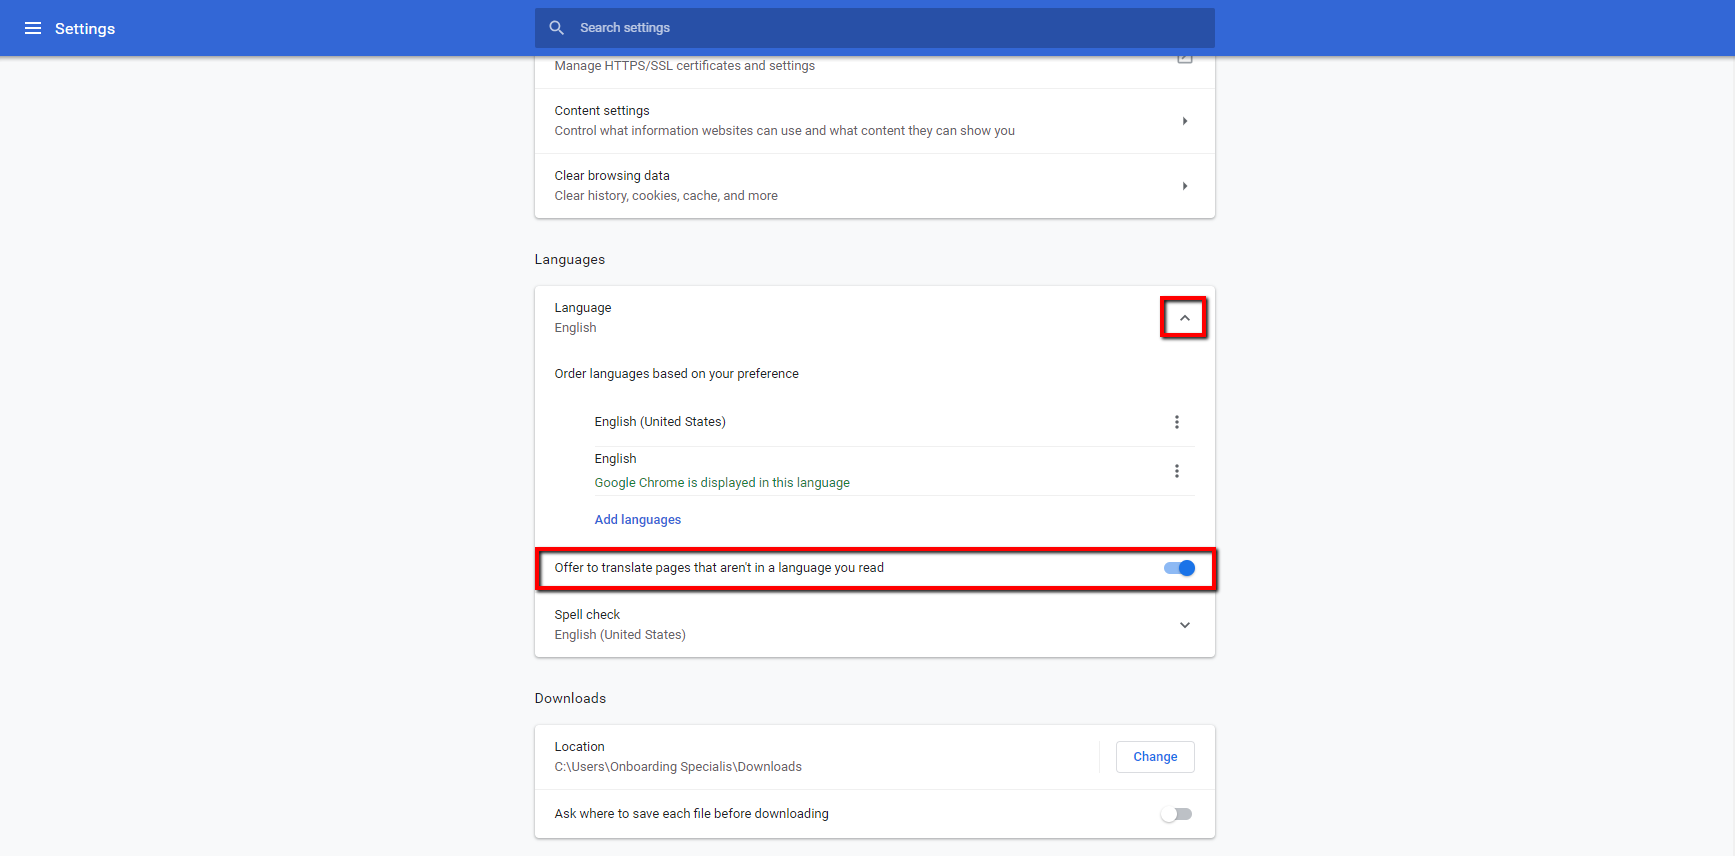Click 'Google Chrome is displayed in this language'
This screenshot has width=1735, height=856.
click(722, 483)
